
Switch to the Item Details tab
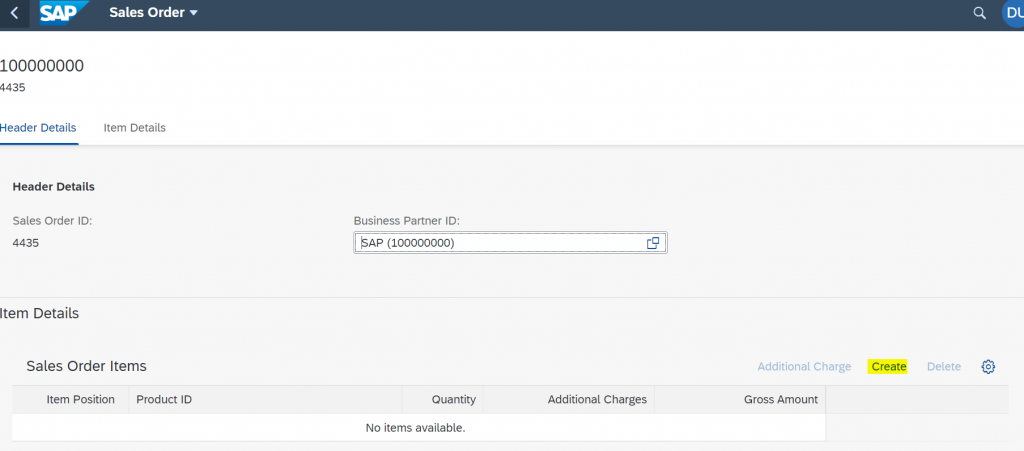pyautogui.click(x=135, y=128)
